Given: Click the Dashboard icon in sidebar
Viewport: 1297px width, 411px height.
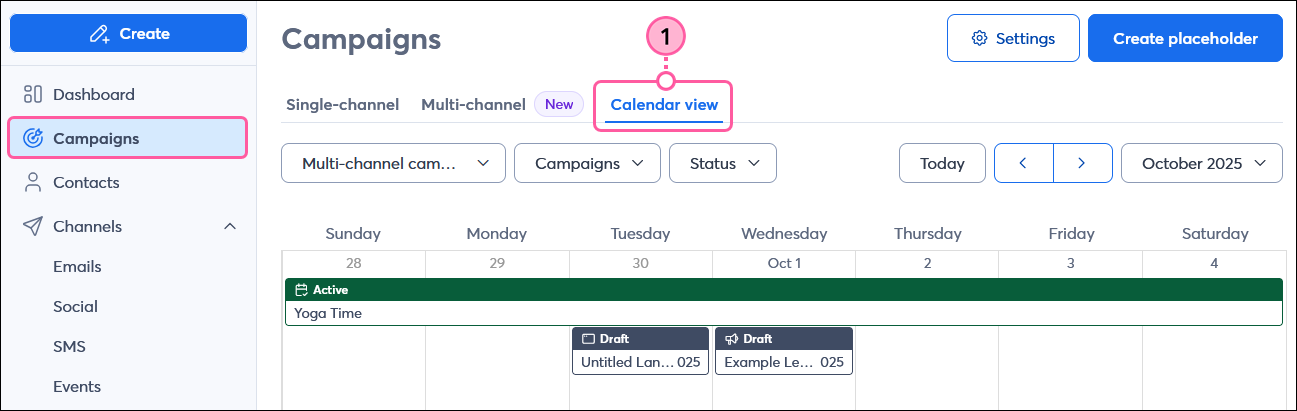Looking at the screenshot, I should pyautogui.click(x=33, y=95).
